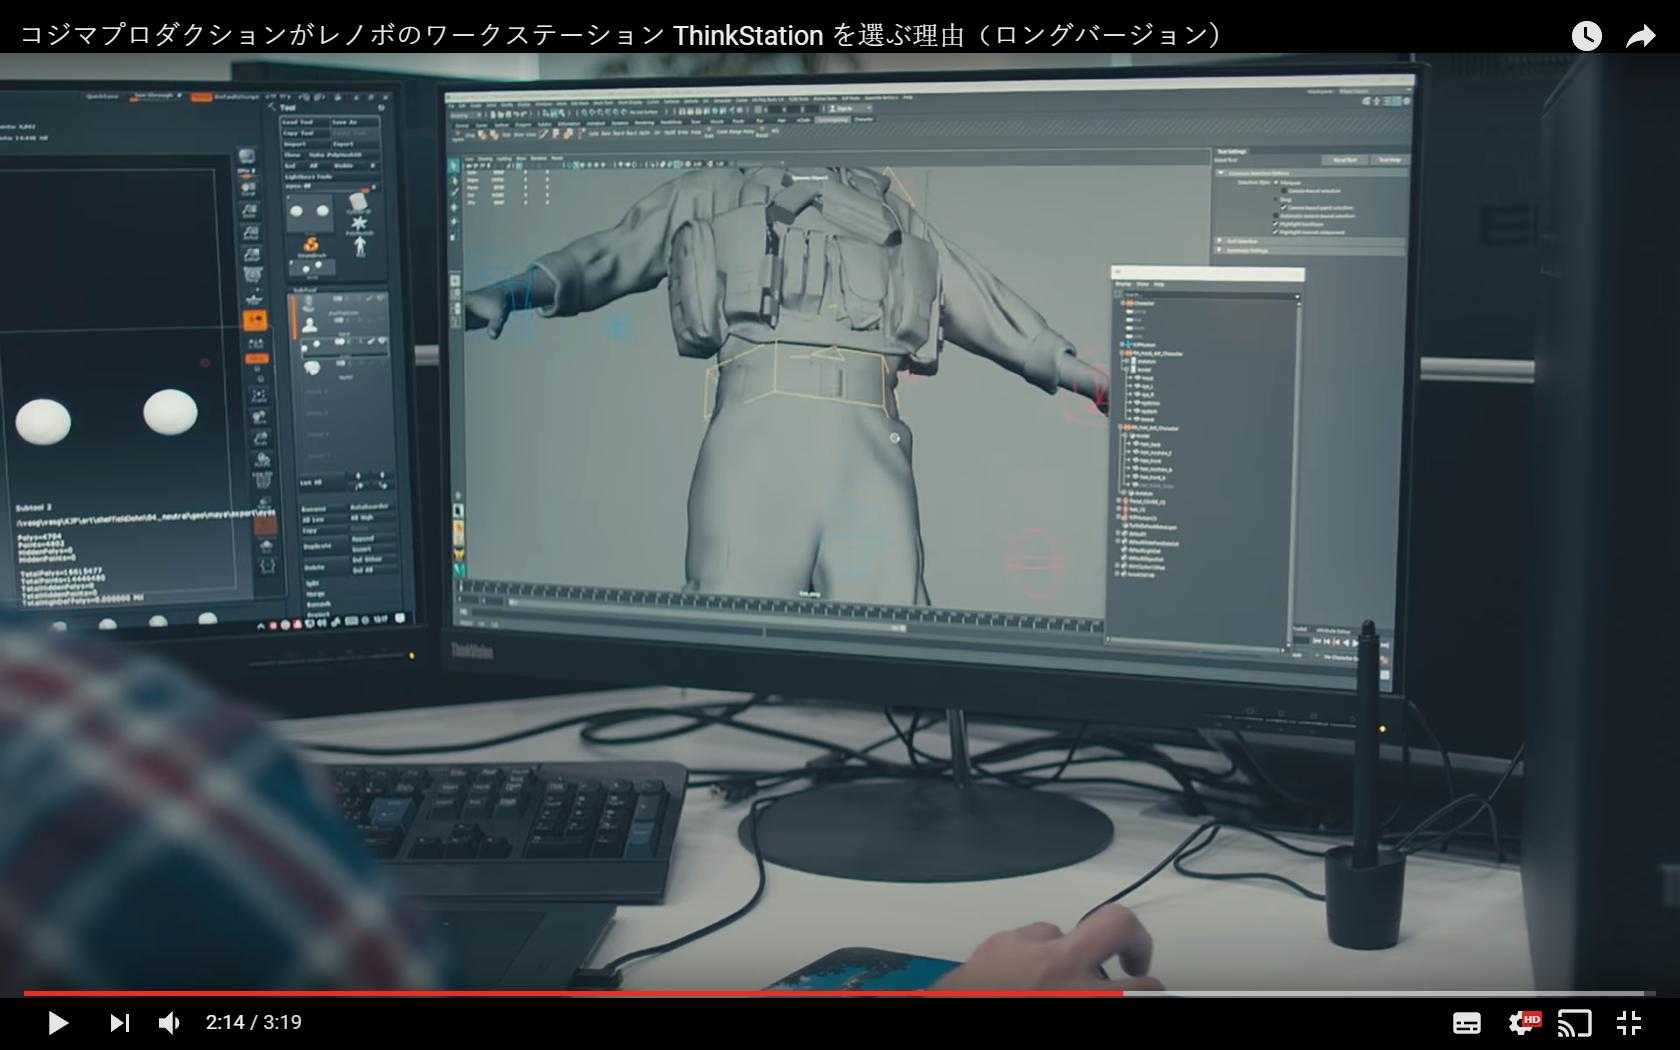This screenshot has width=1680, height=1050.
Task: Toggle subtitles/closed captions on
Action: point(1466,1022)
